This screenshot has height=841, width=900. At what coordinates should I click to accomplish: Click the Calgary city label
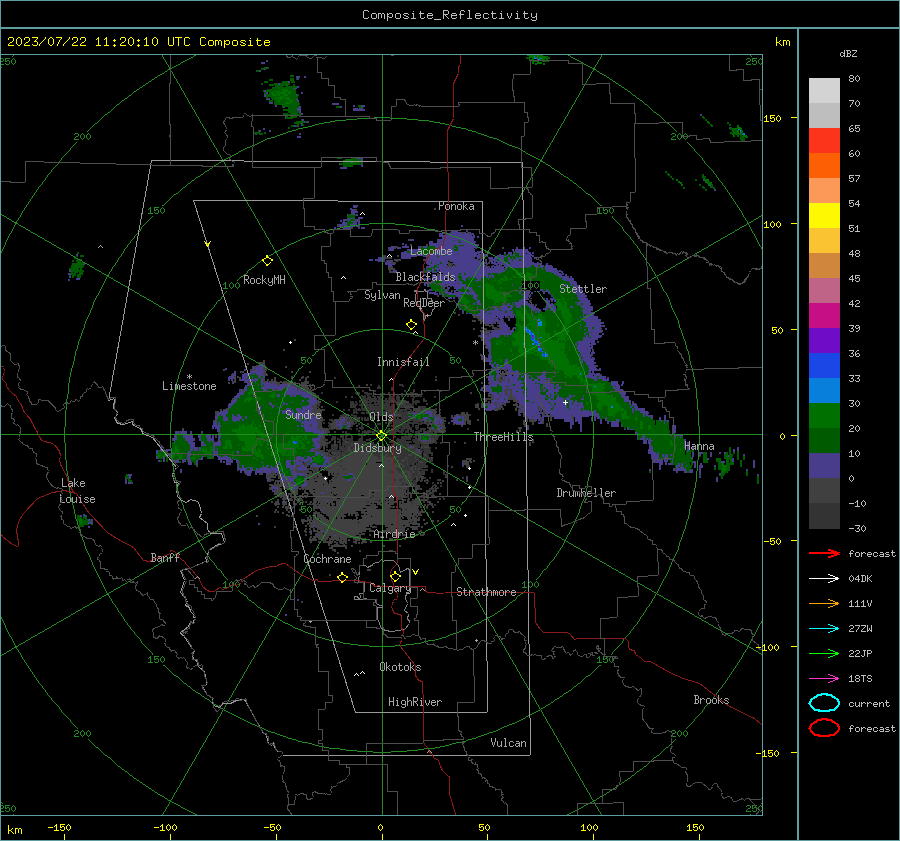pos(390,588)
